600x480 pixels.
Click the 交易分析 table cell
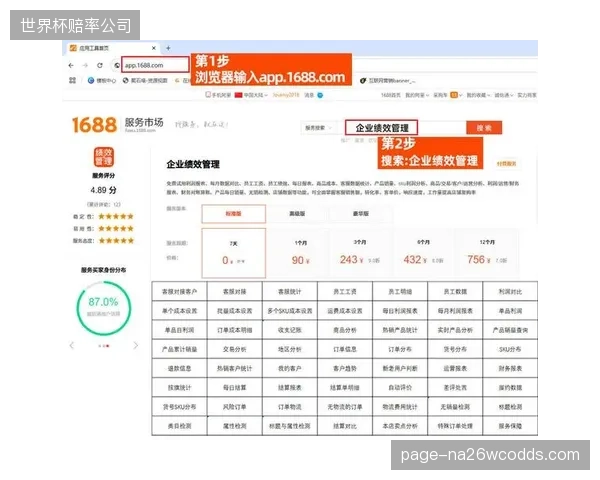click(x=235, y=349)
